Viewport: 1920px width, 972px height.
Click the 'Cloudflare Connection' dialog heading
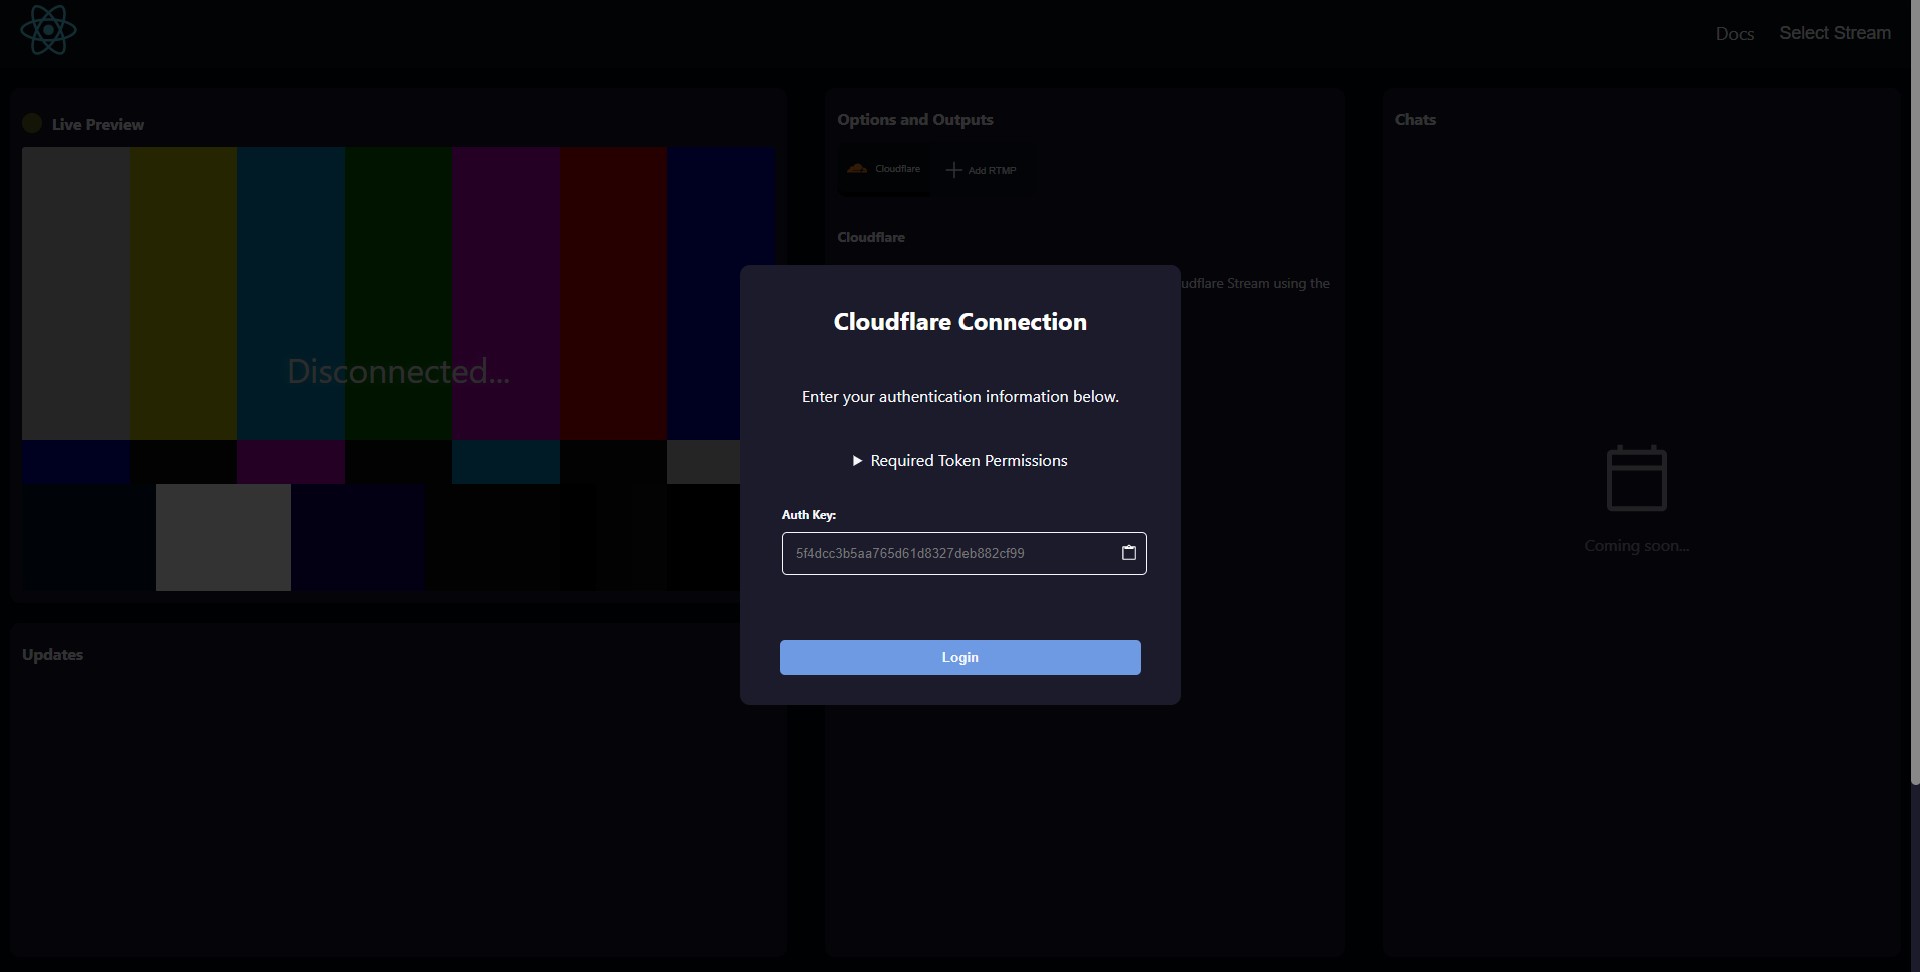[x=960, y=322]
